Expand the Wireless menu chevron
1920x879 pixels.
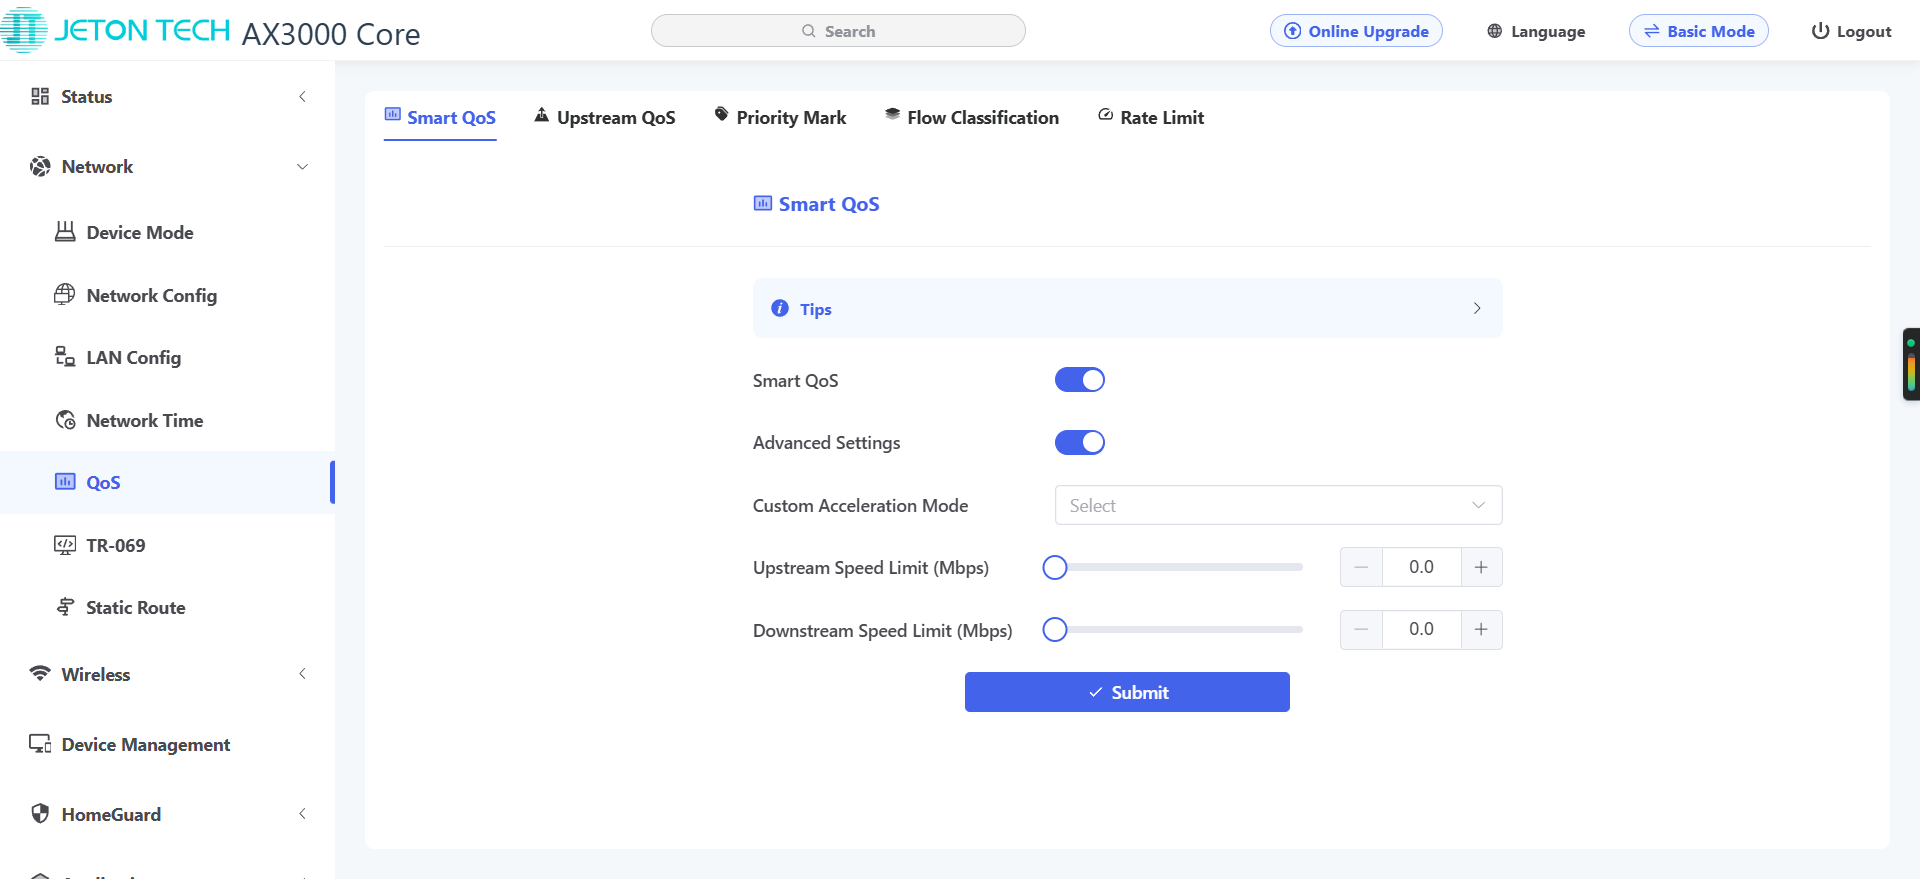(302, 673)
